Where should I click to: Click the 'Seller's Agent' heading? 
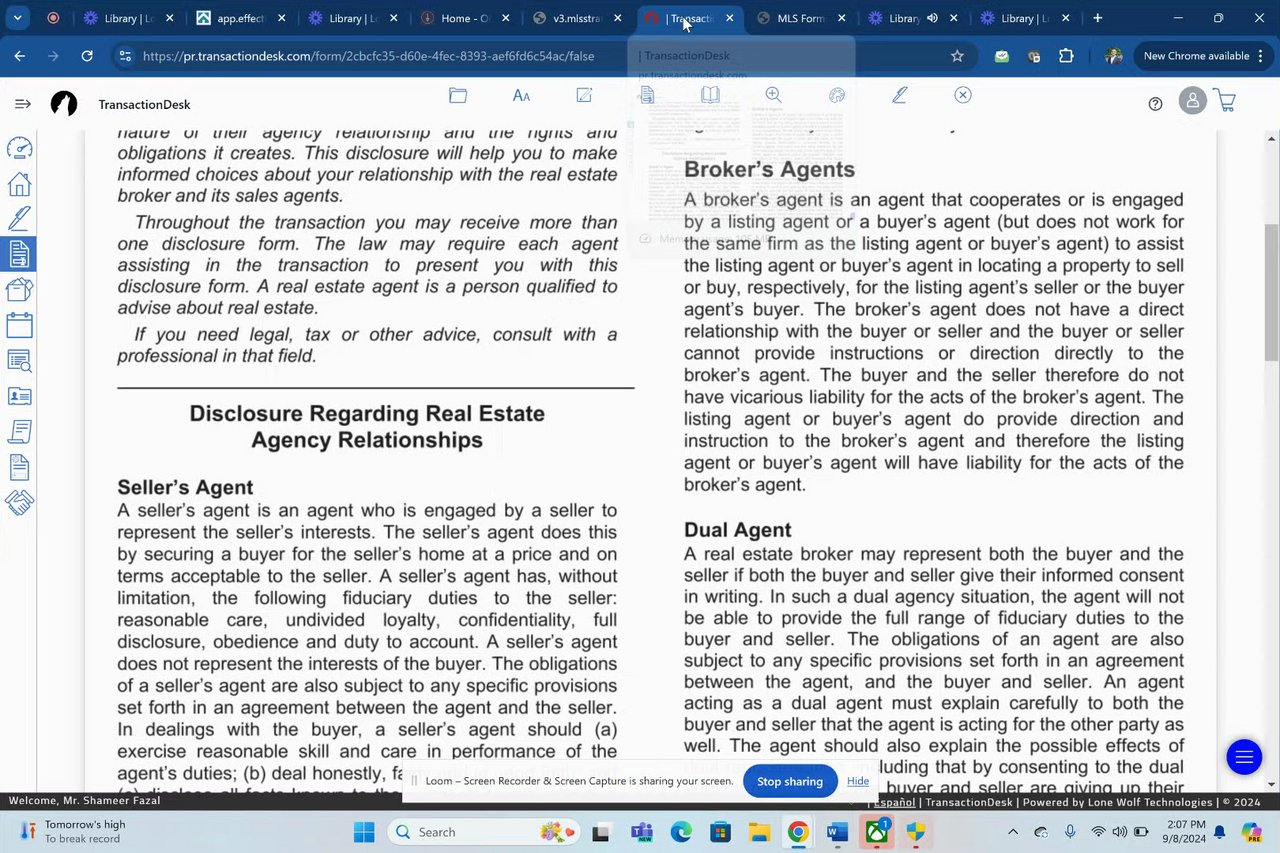click(185, 487)
